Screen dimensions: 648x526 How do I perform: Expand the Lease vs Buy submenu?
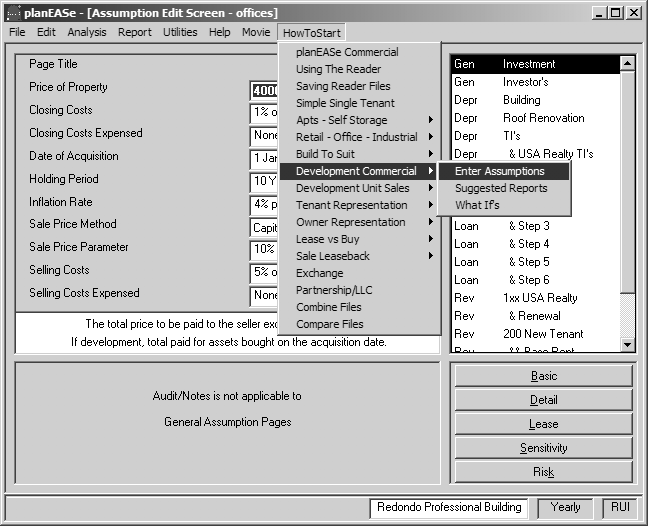357,239
